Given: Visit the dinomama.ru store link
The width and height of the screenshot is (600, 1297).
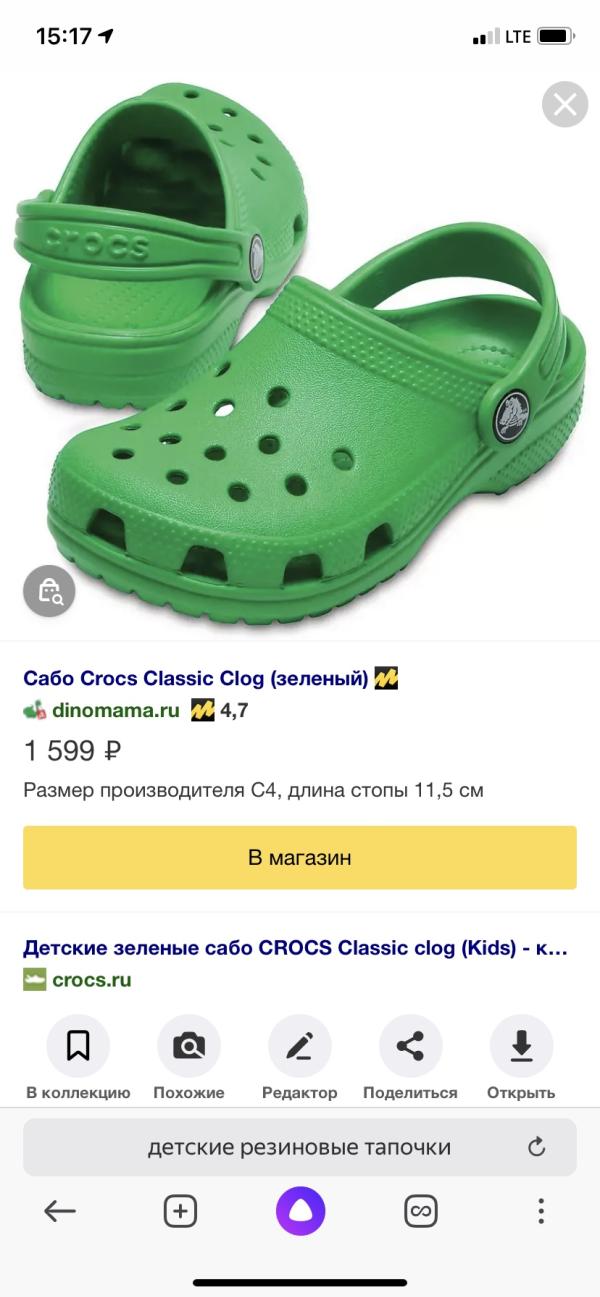Looking at the screenshot, I should click(115, 711).
